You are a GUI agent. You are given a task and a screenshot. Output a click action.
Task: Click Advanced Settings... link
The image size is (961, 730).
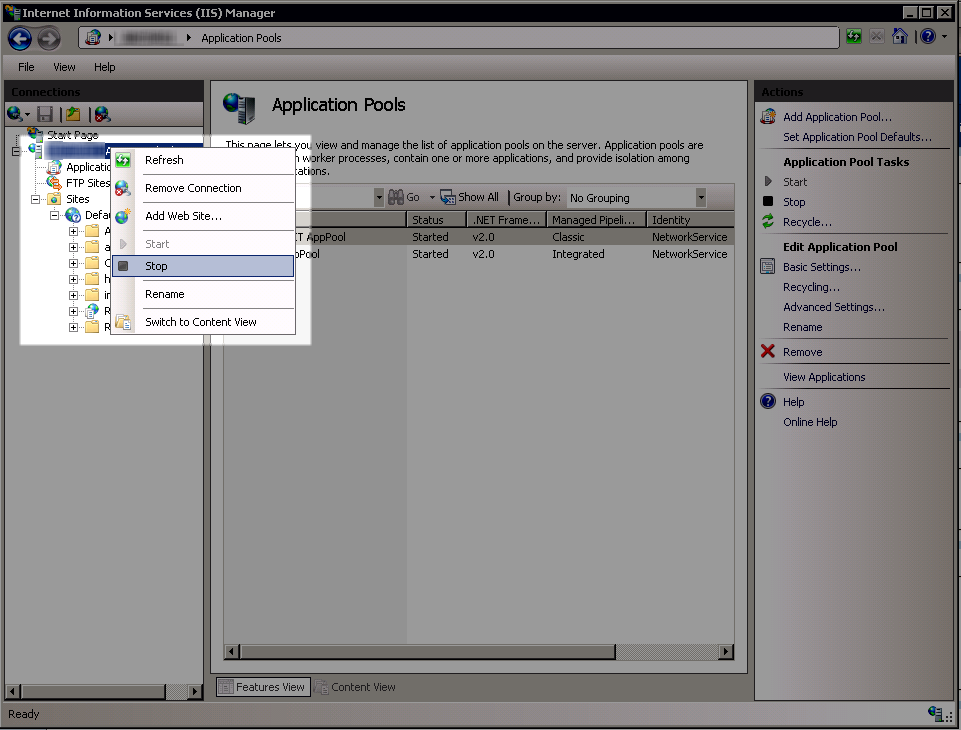(834, 307)
